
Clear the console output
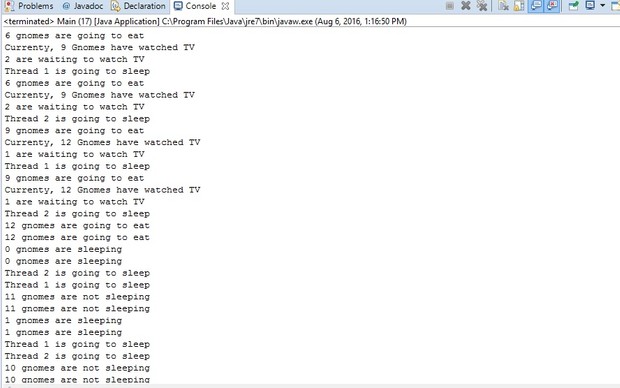coord(503,6)
